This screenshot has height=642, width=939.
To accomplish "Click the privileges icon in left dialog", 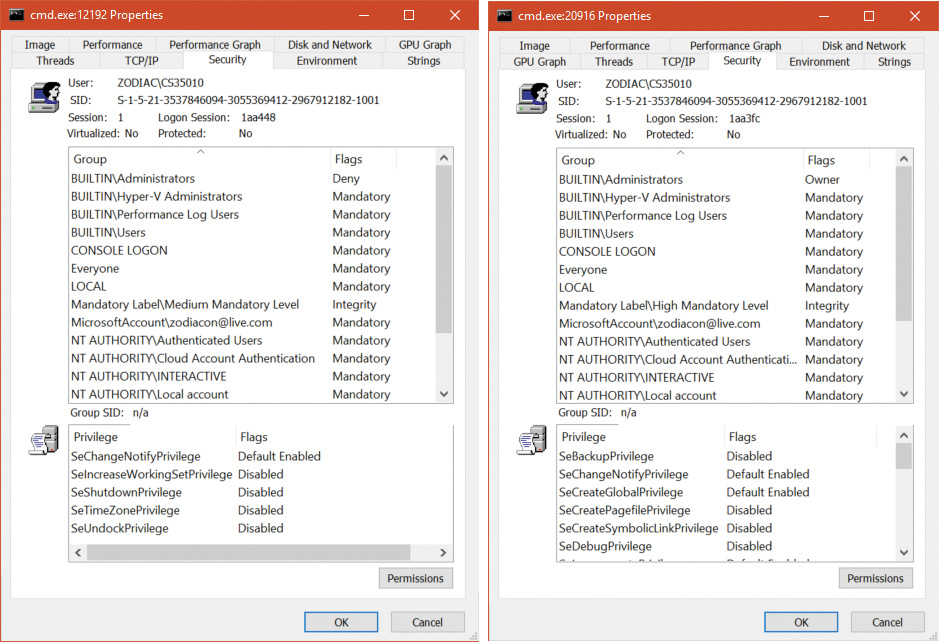I will [43, 440].
